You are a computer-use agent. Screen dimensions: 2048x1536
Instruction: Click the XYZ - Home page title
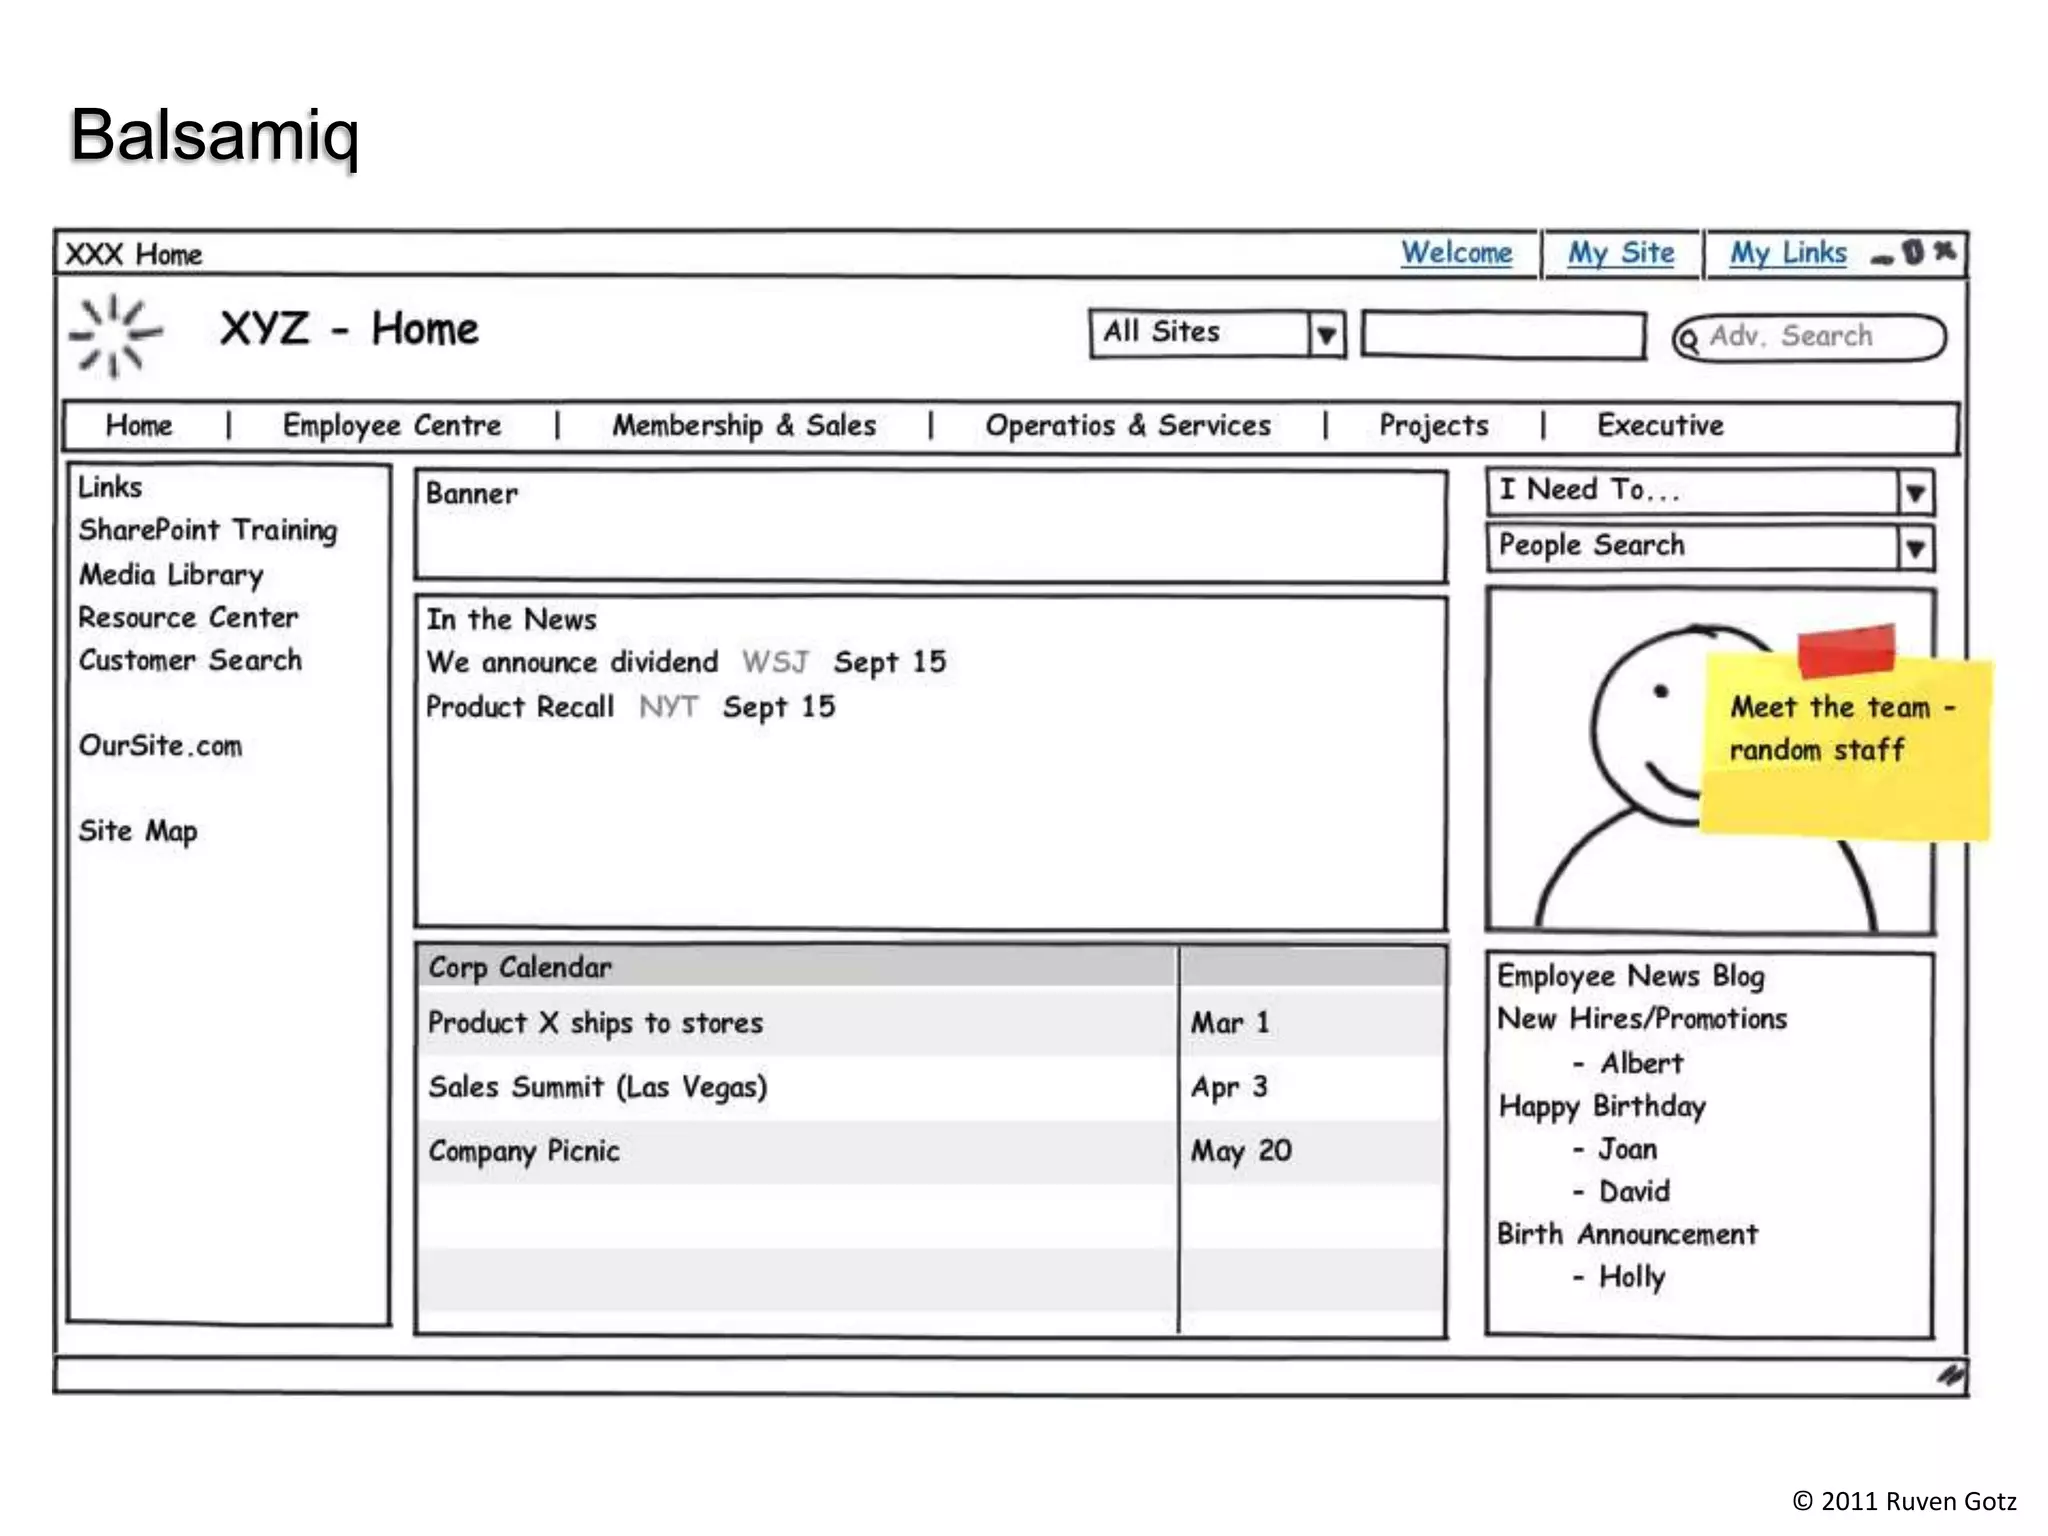coord(349,330)
